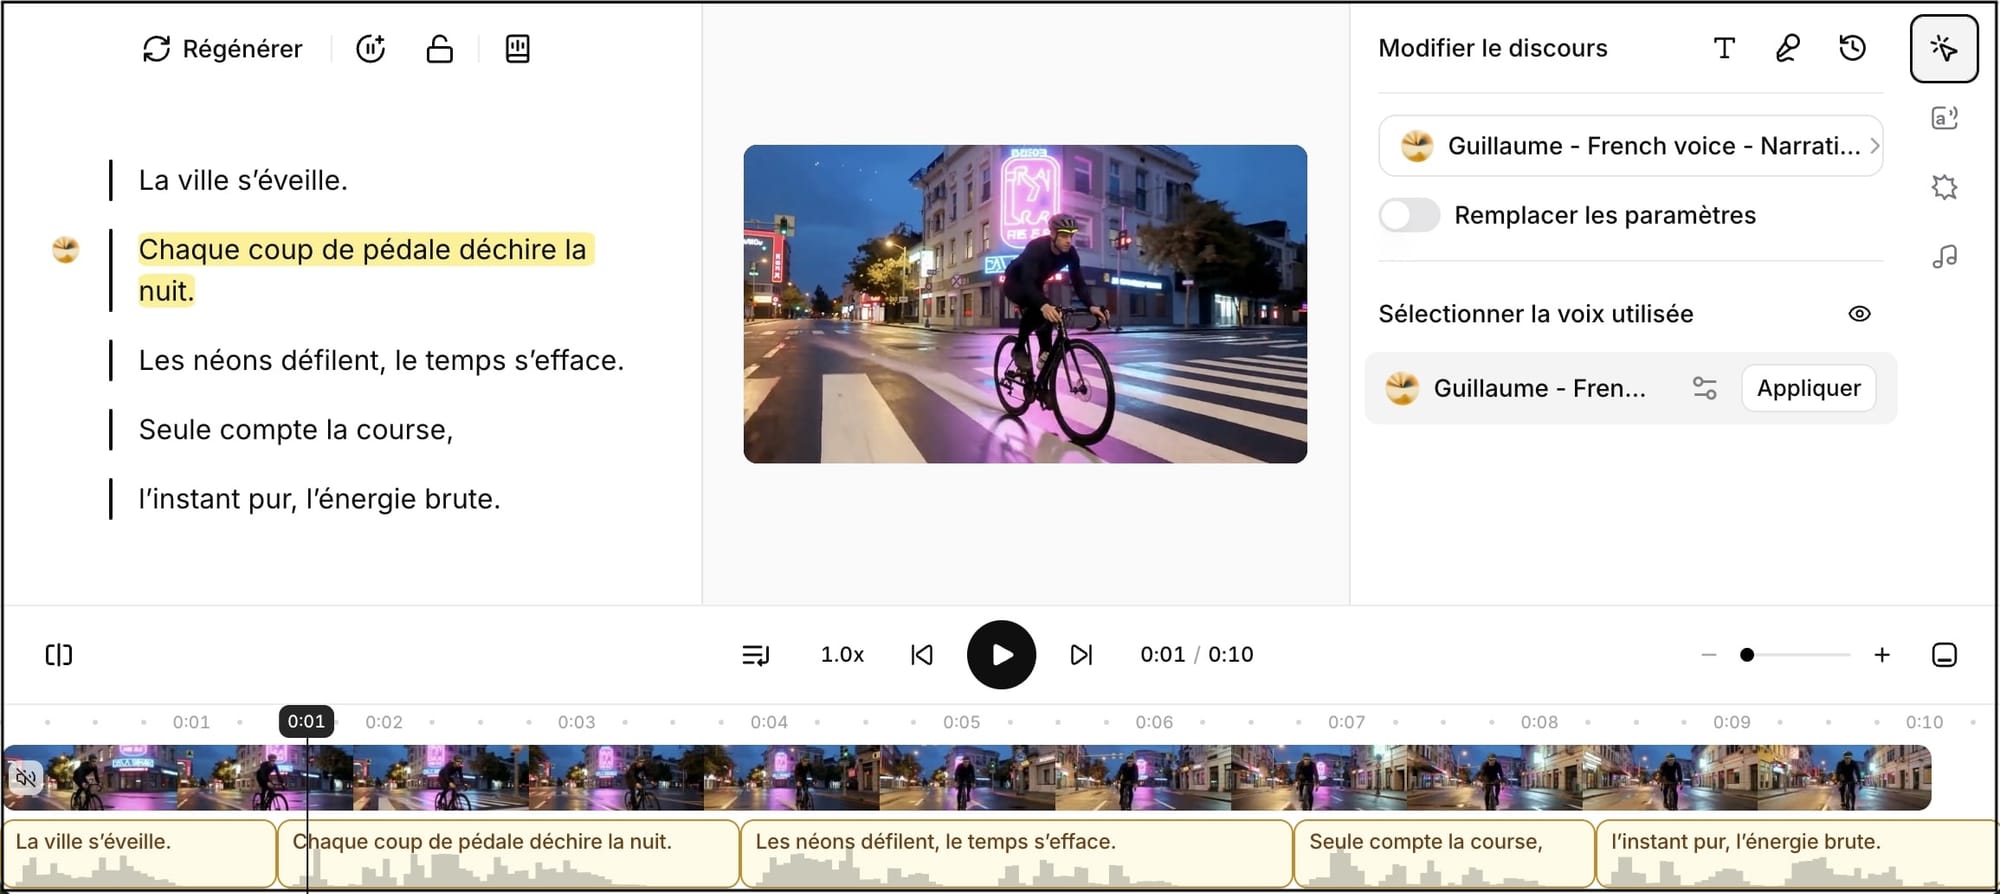
Task: Click the split clip icon
Action: point(59,655)
